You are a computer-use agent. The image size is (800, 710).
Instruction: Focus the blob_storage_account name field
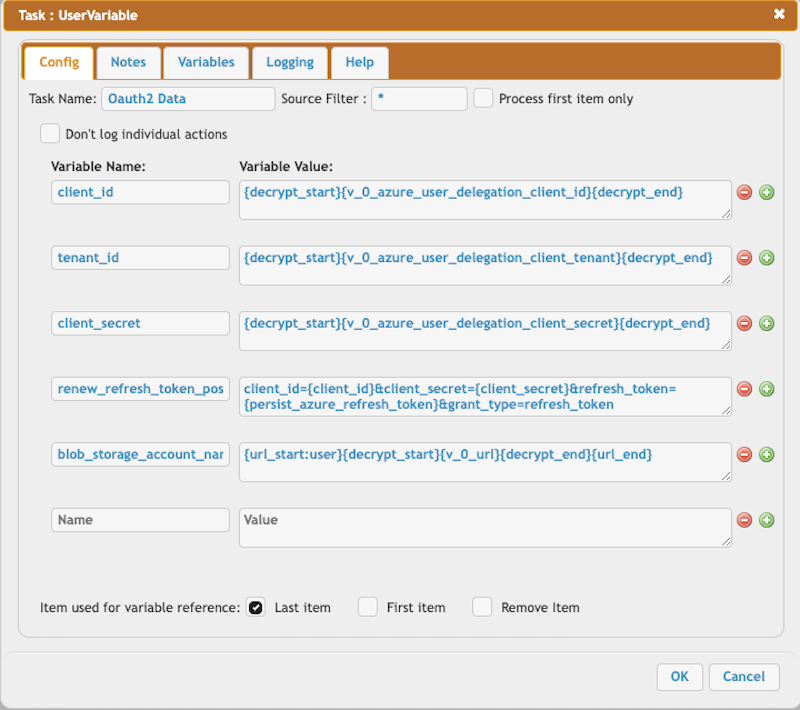tap(140, 454)
